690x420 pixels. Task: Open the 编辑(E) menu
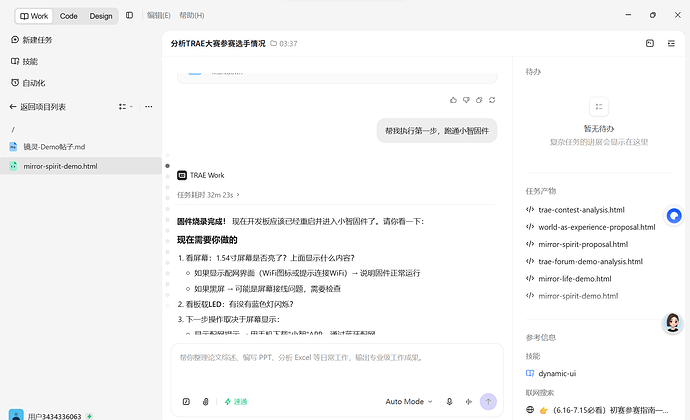158,15
